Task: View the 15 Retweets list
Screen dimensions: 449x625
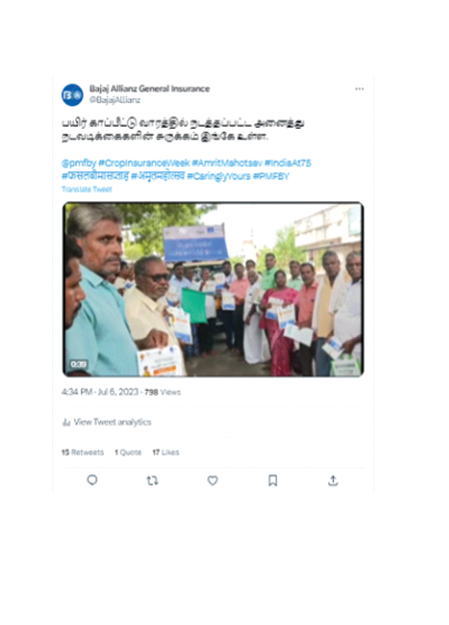Action: [83, 452]
